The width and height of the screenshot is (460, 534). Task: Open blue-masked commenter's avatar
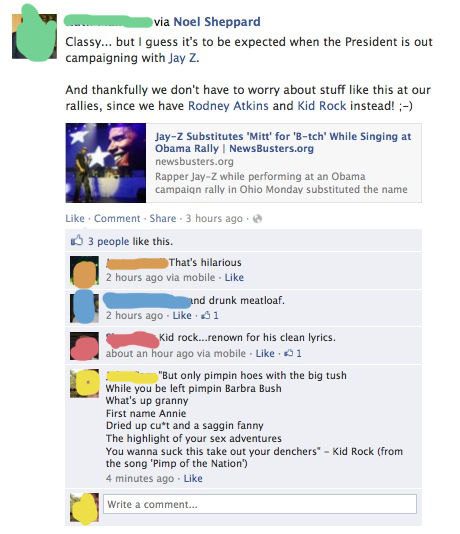(x=84, y=308)
